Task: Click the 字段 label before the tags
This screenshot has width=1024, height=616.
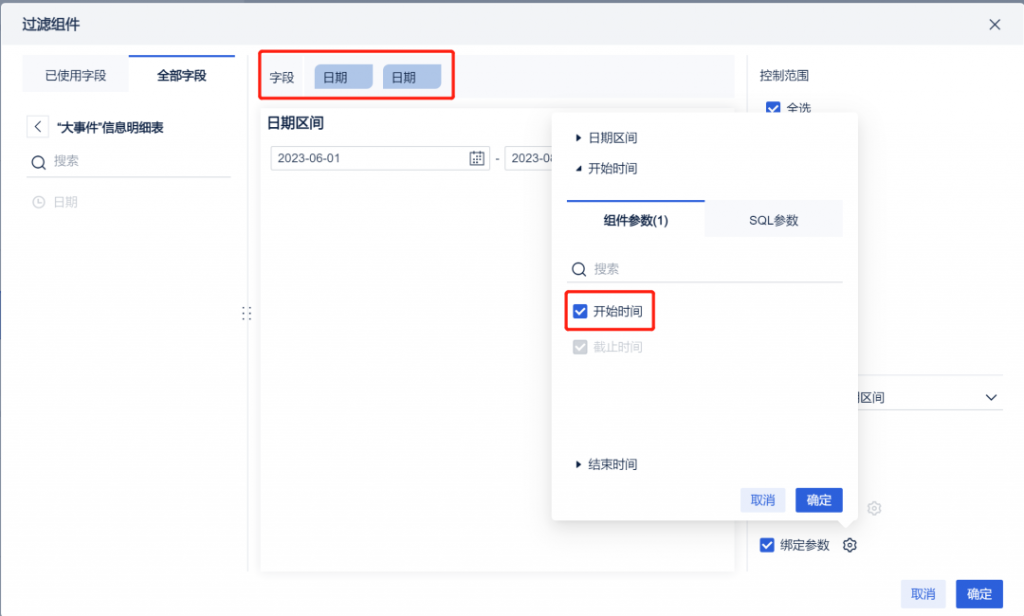Action: pyautogui.click(x=282, y=78)
